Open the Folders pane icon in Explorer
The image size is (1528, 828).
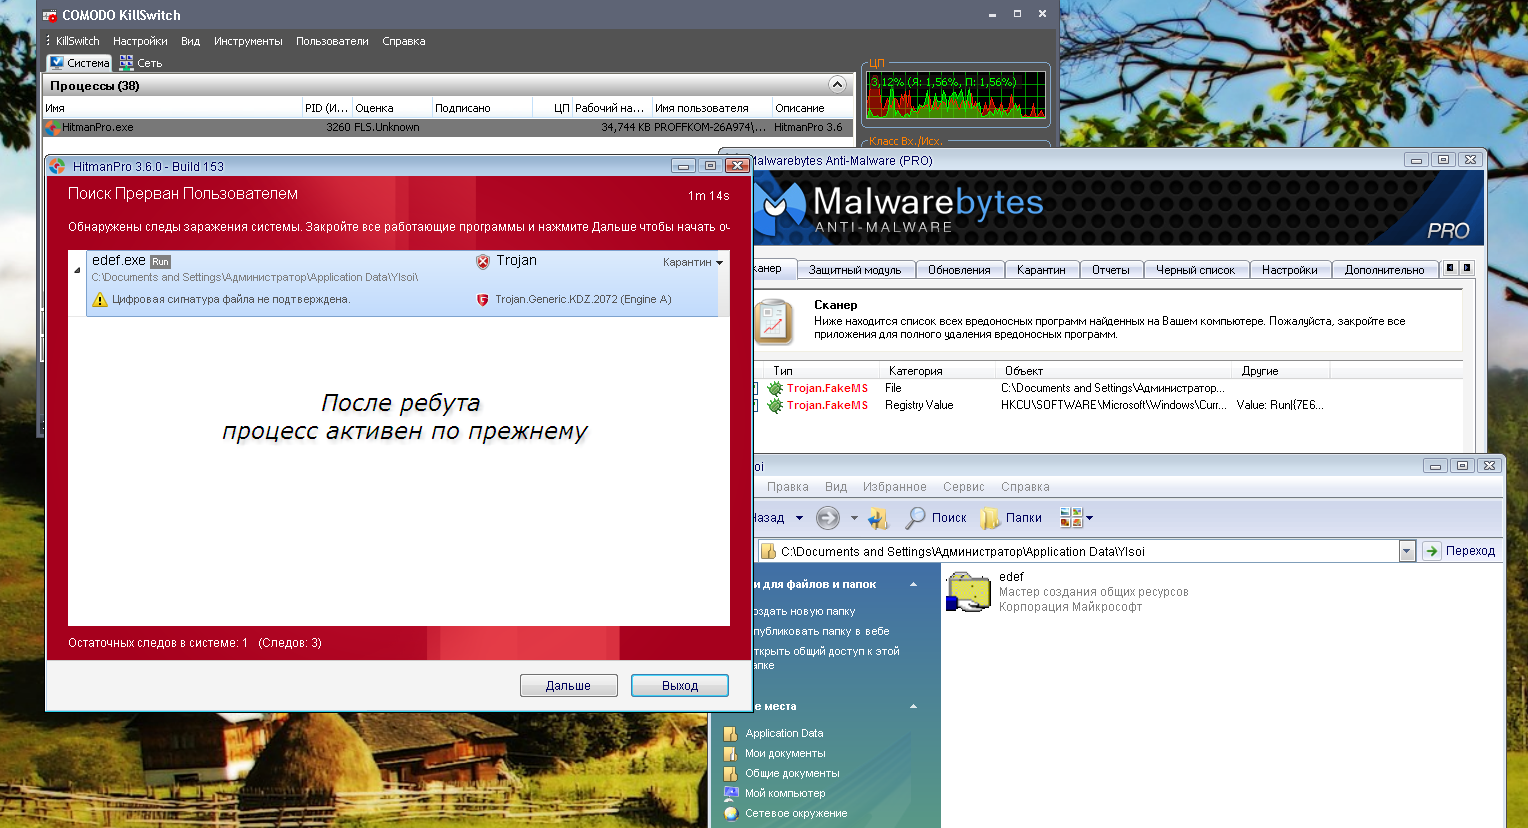pyautogui.click(x=990, y=518)
